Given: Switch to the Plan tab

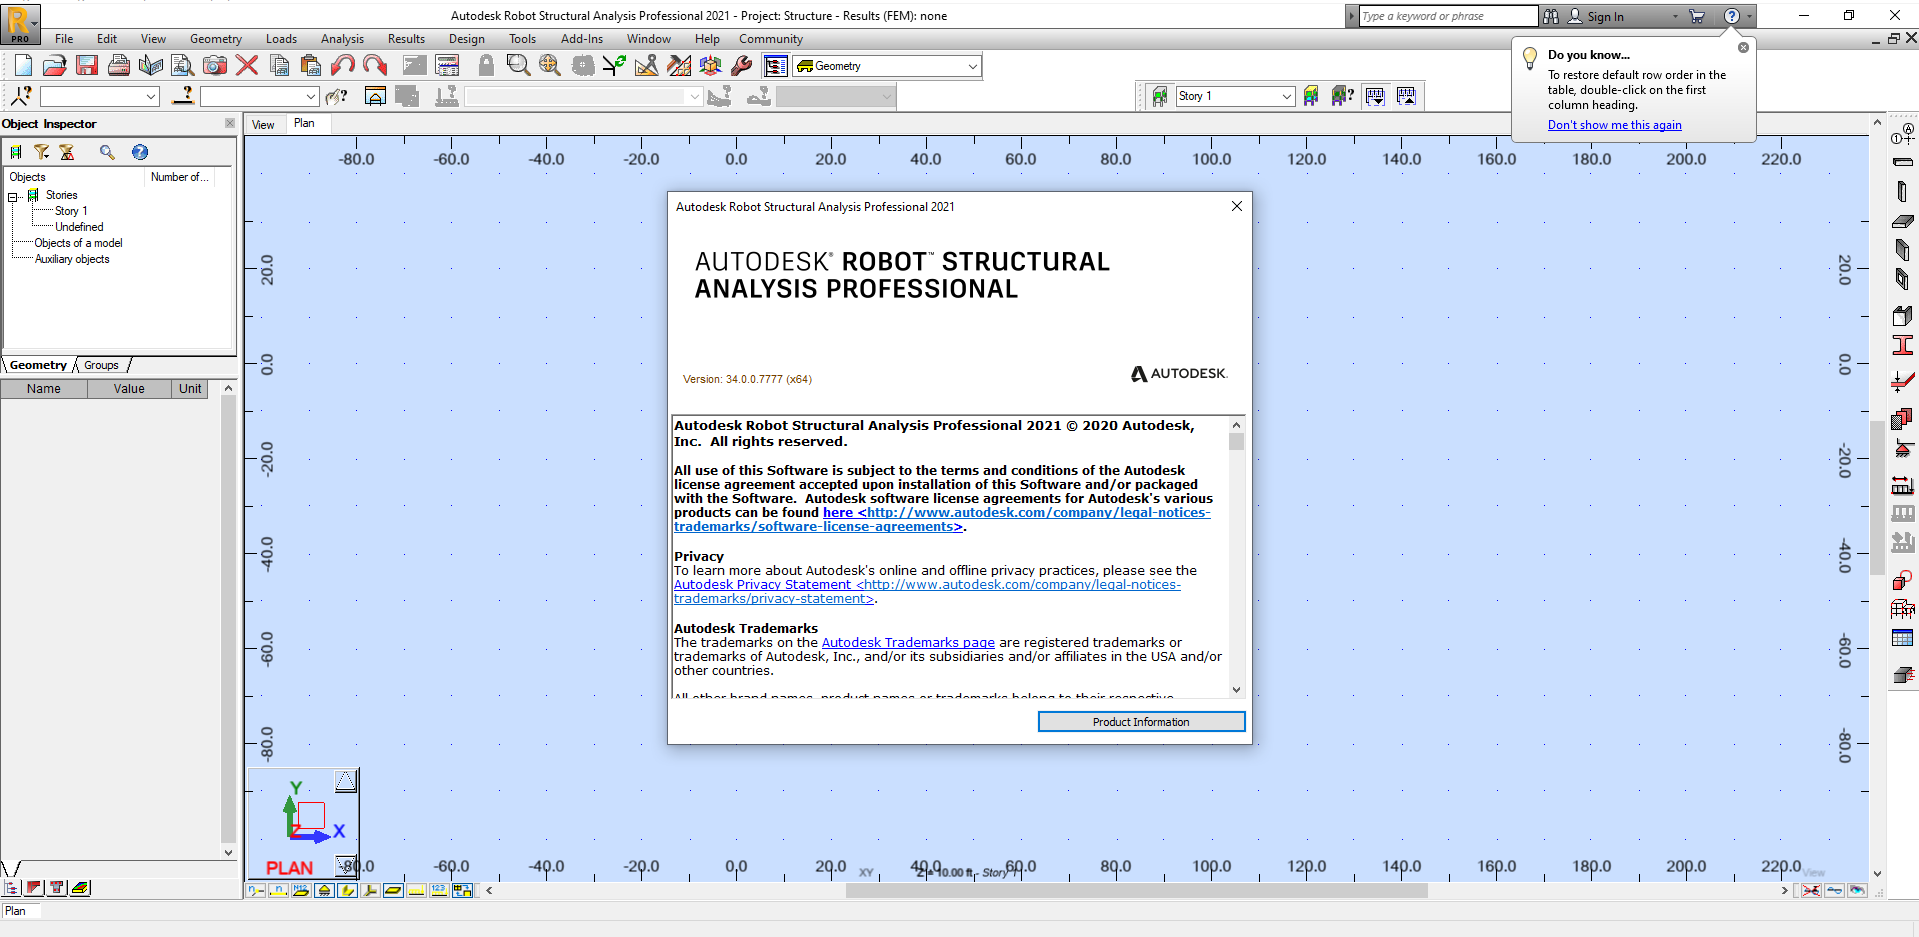Looking at the screenshot, I should click(304, 123).
